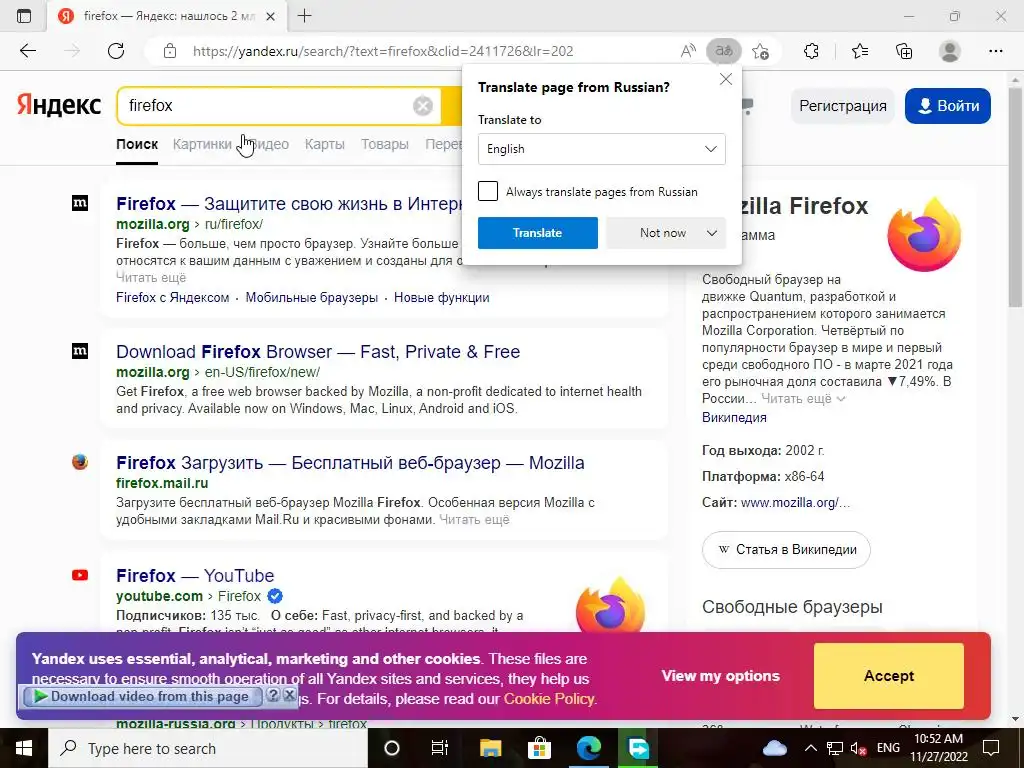1024x768 pixels.
Task: Click the help question mark on download bar
Action: 274,695
